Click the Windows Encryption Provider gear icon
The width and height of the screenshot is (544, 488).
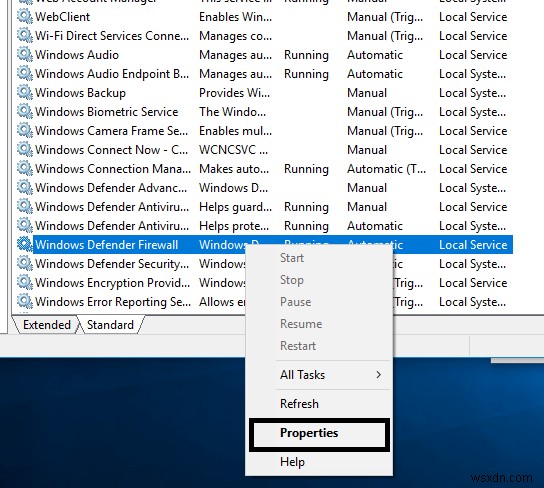point(25,283)
